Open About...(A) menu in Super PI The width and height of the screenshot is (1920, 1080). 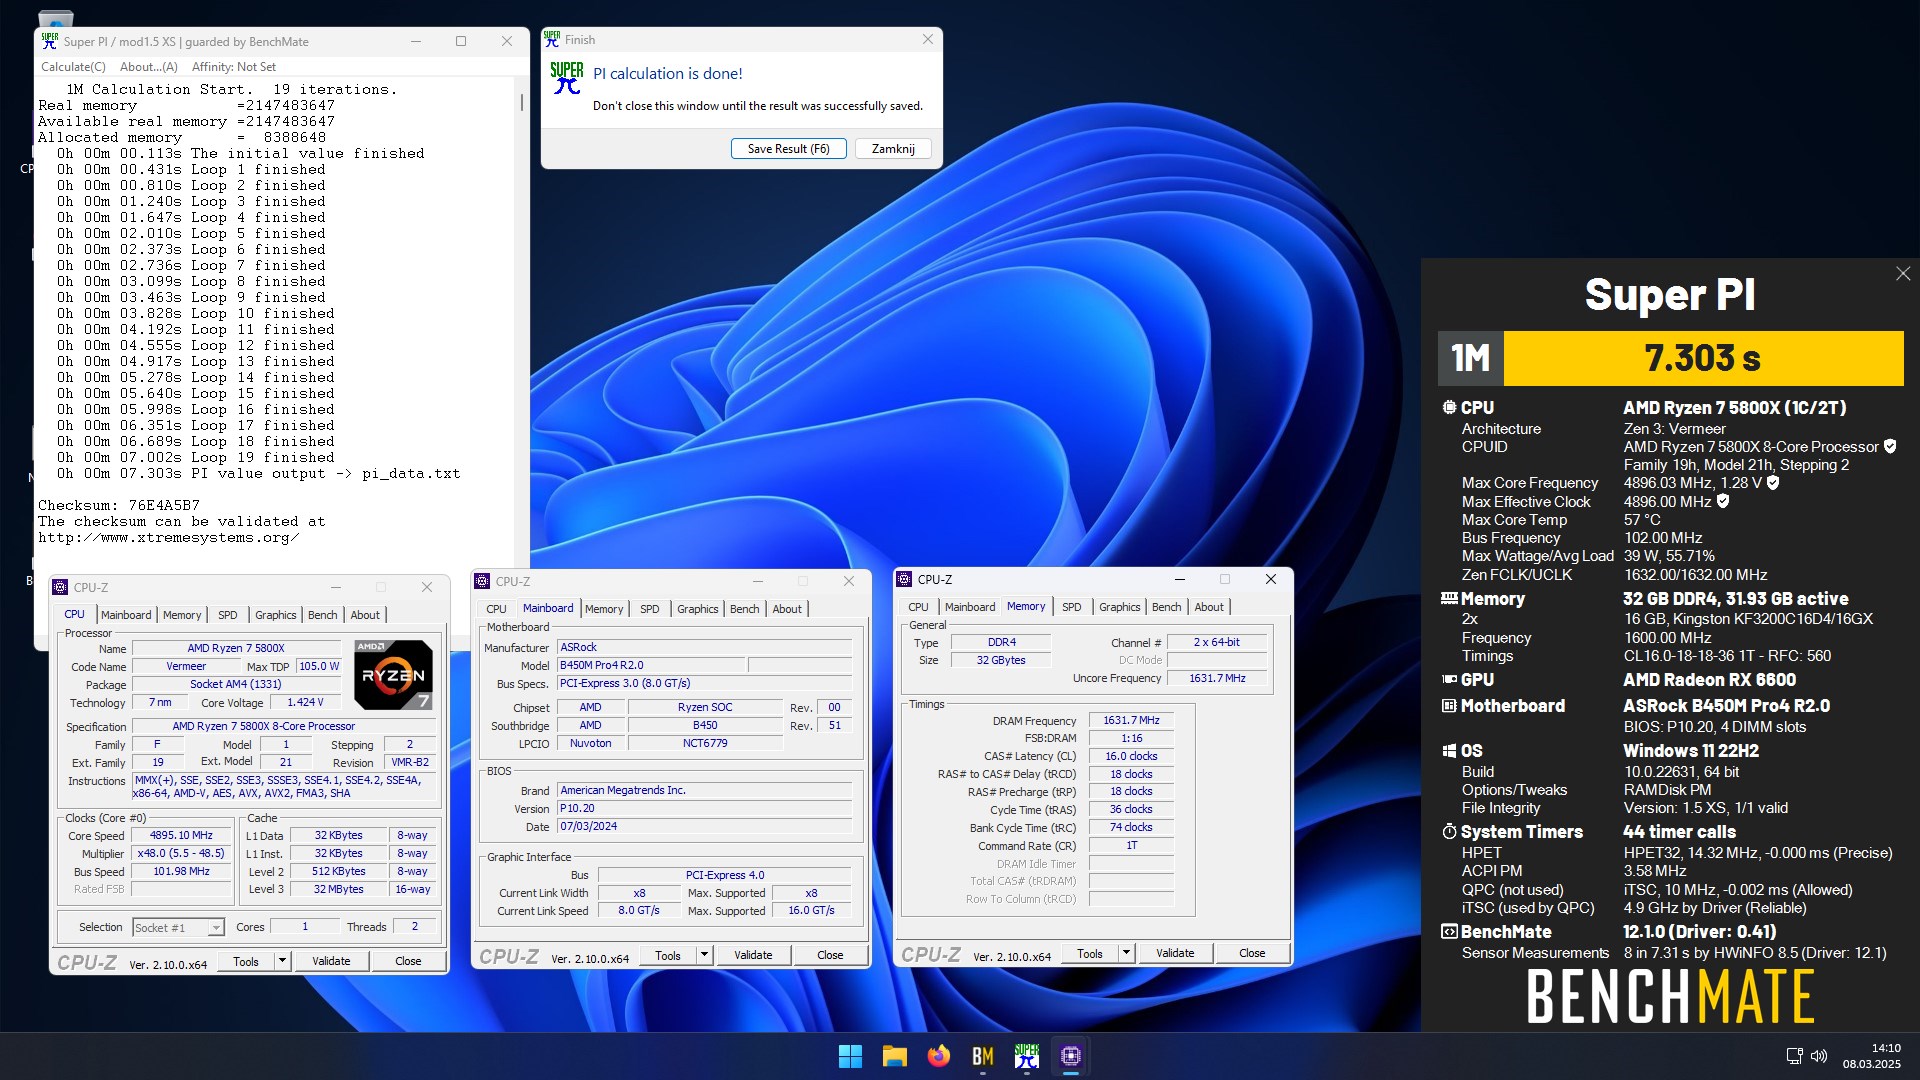pyautogui.click(x=149, y=67)
